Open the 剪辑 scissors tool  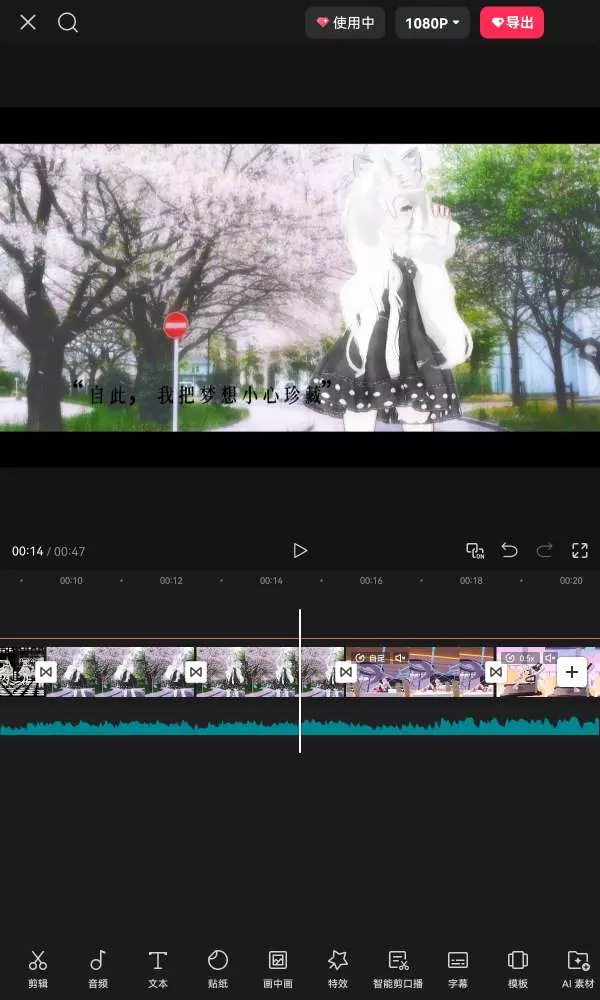click(x=38, y=969)
